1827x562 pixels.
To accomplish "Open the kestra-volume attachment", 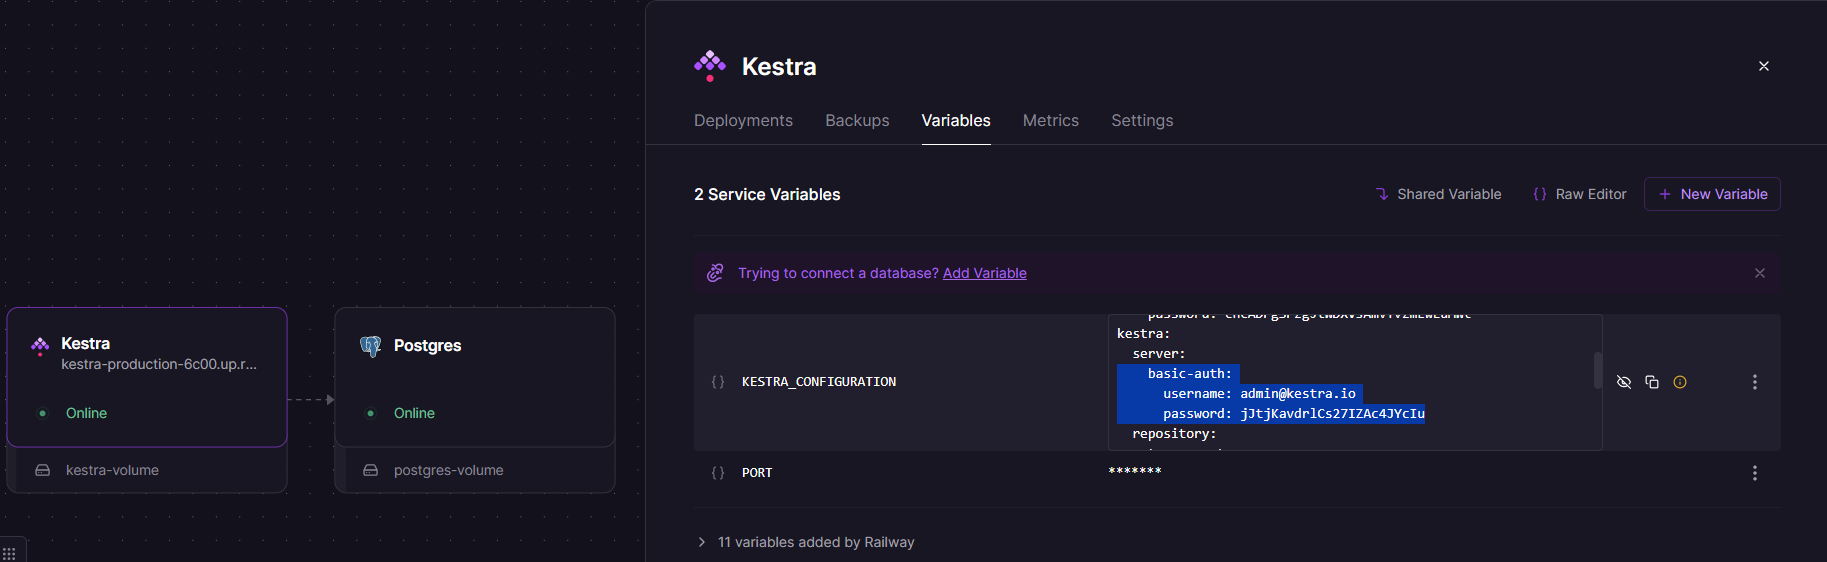I will [147, 470].
